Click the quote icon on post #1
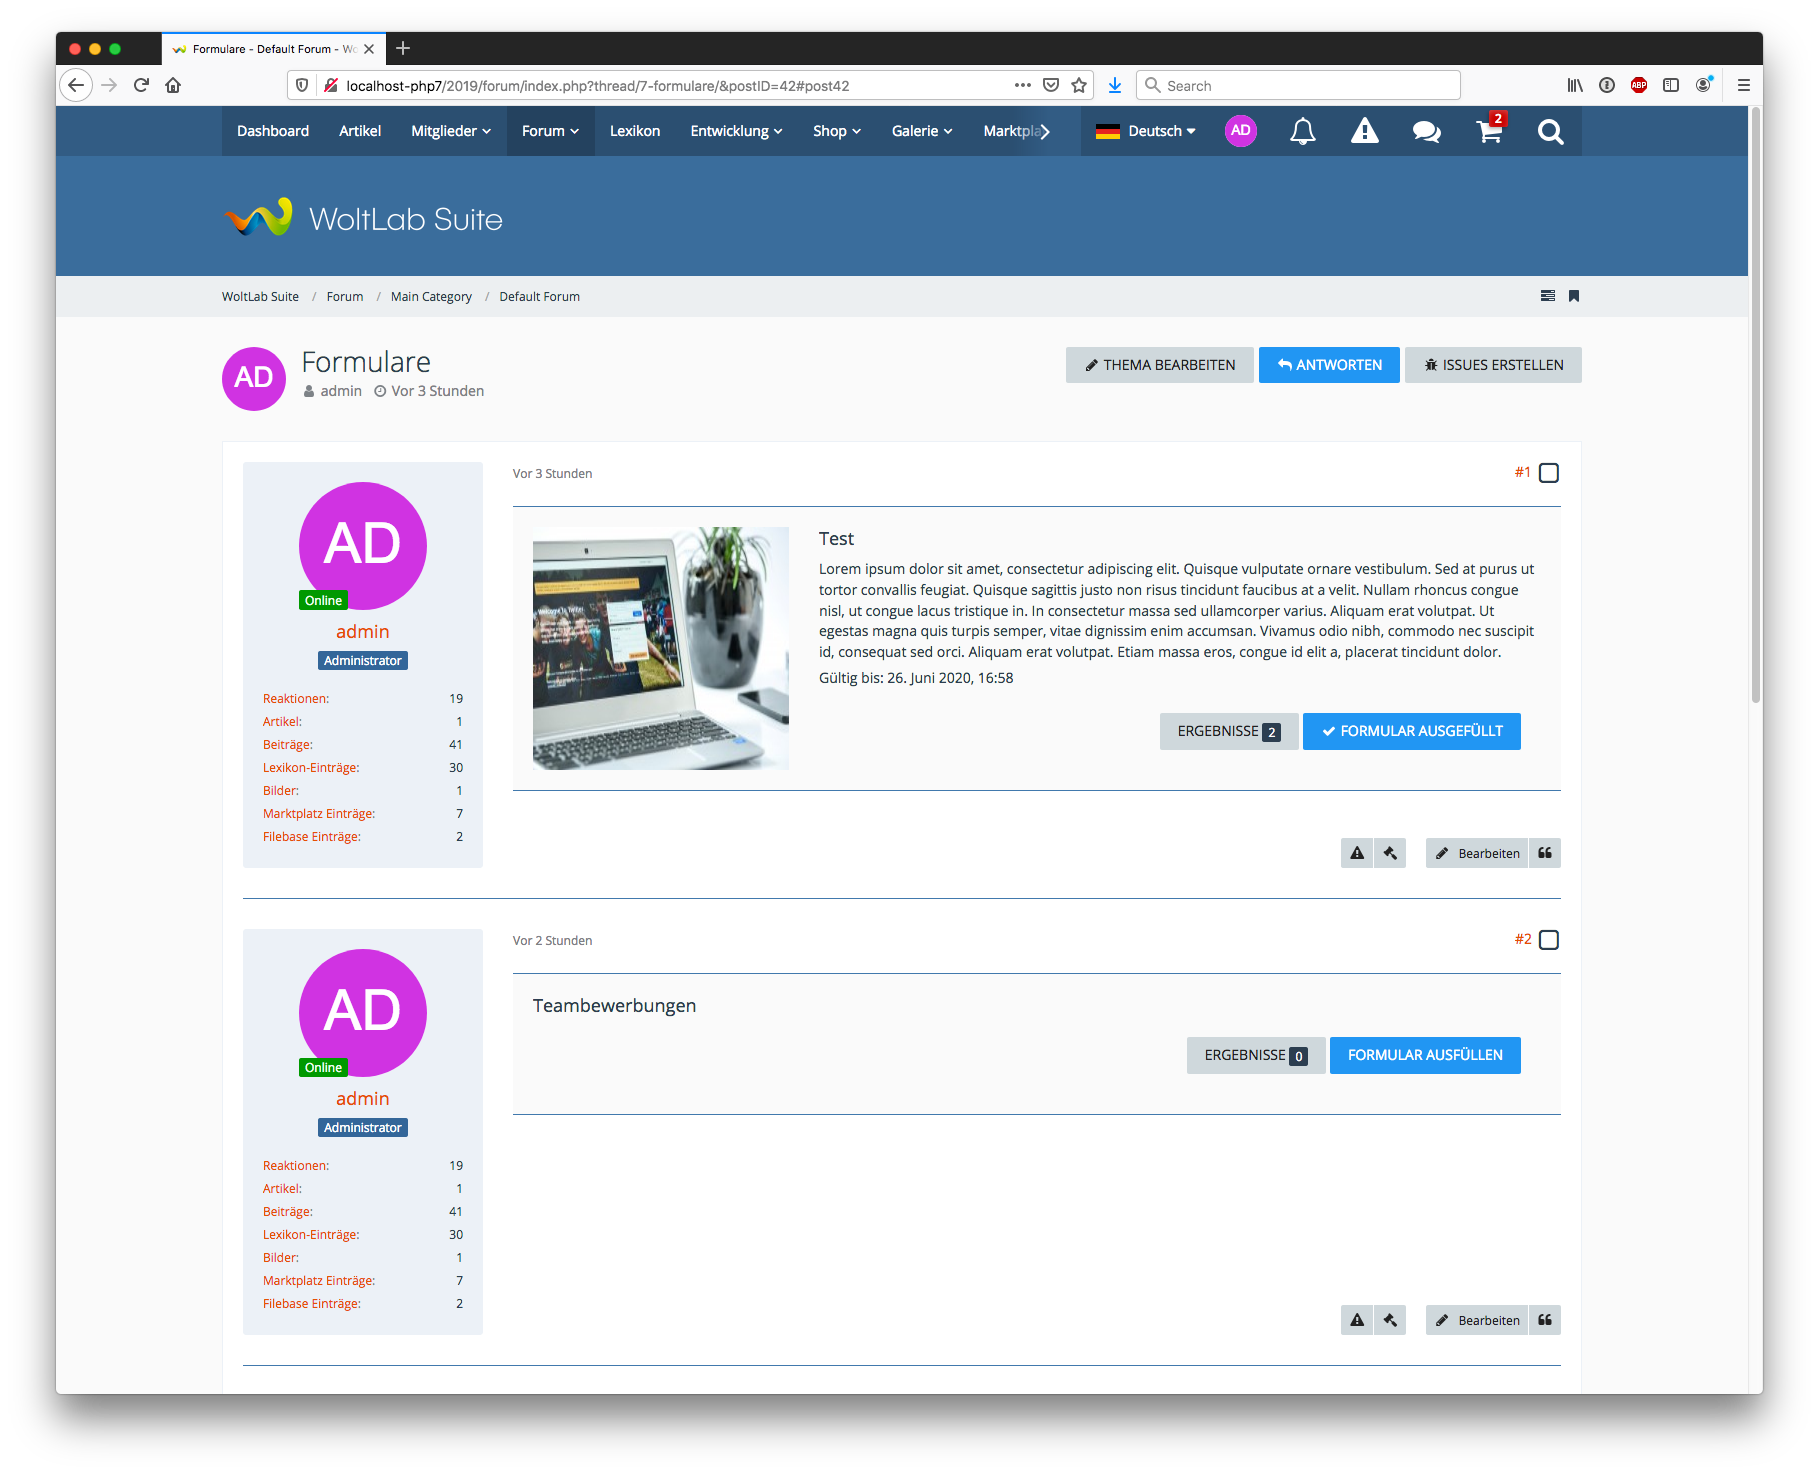The width and height of the screenshot is (1819, 1474). point(1545,853)
